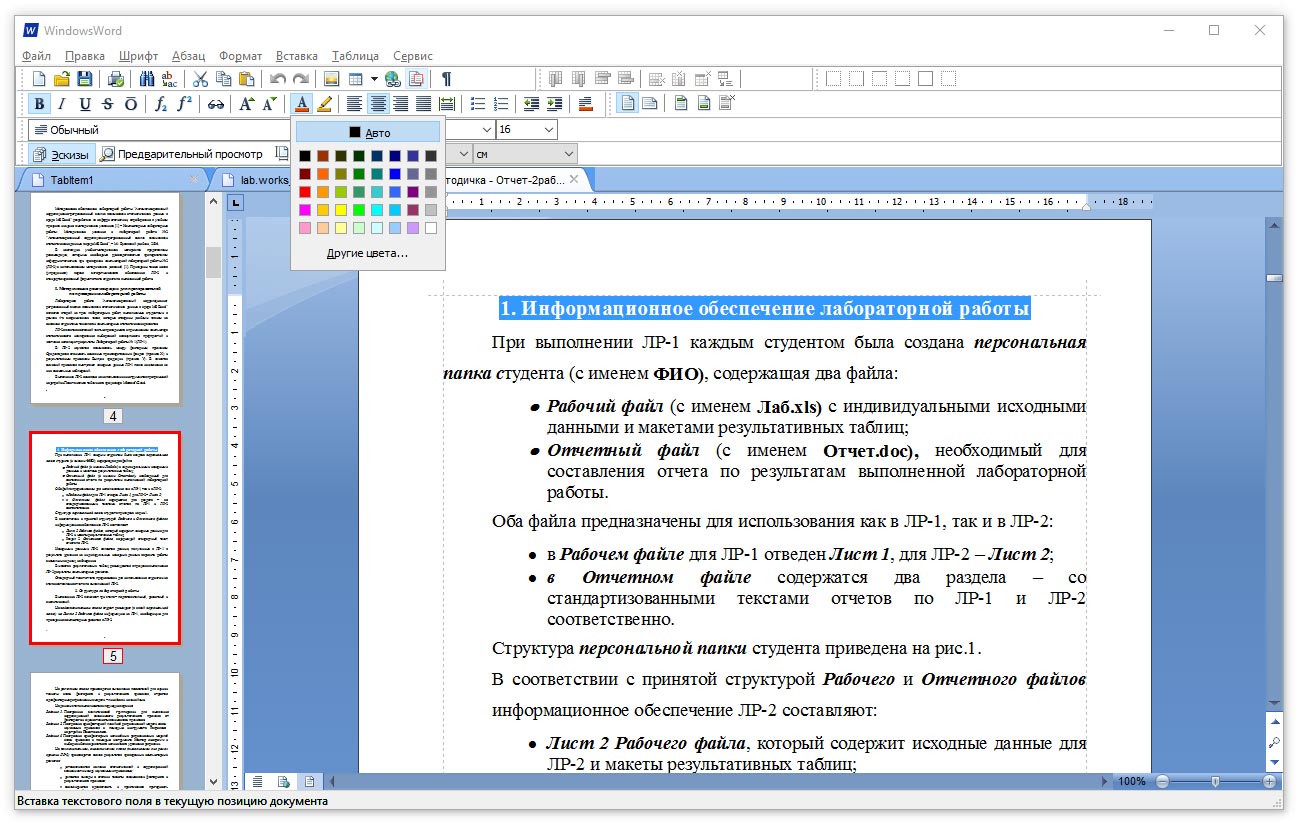Click the eyeglasses icon in formatting toolbar
This screenshot has width=1300, height=825.
click(x=216, y=104)
